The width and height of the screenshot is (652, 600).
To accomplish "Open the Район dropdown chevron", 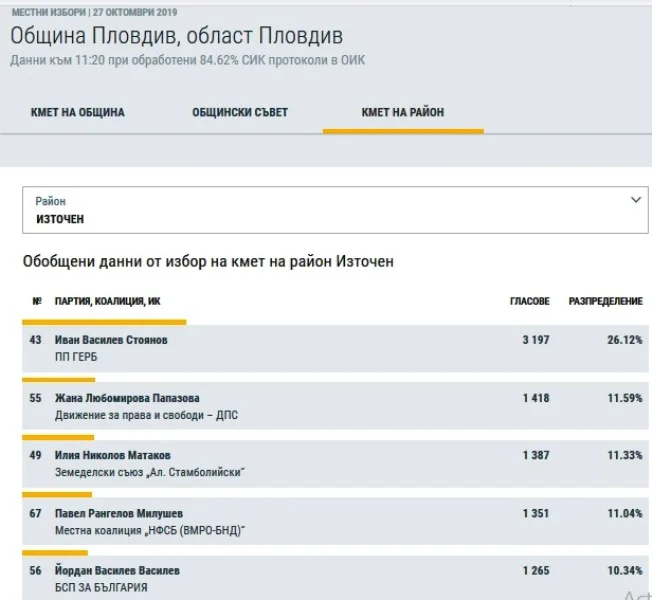I will point(635,200).
